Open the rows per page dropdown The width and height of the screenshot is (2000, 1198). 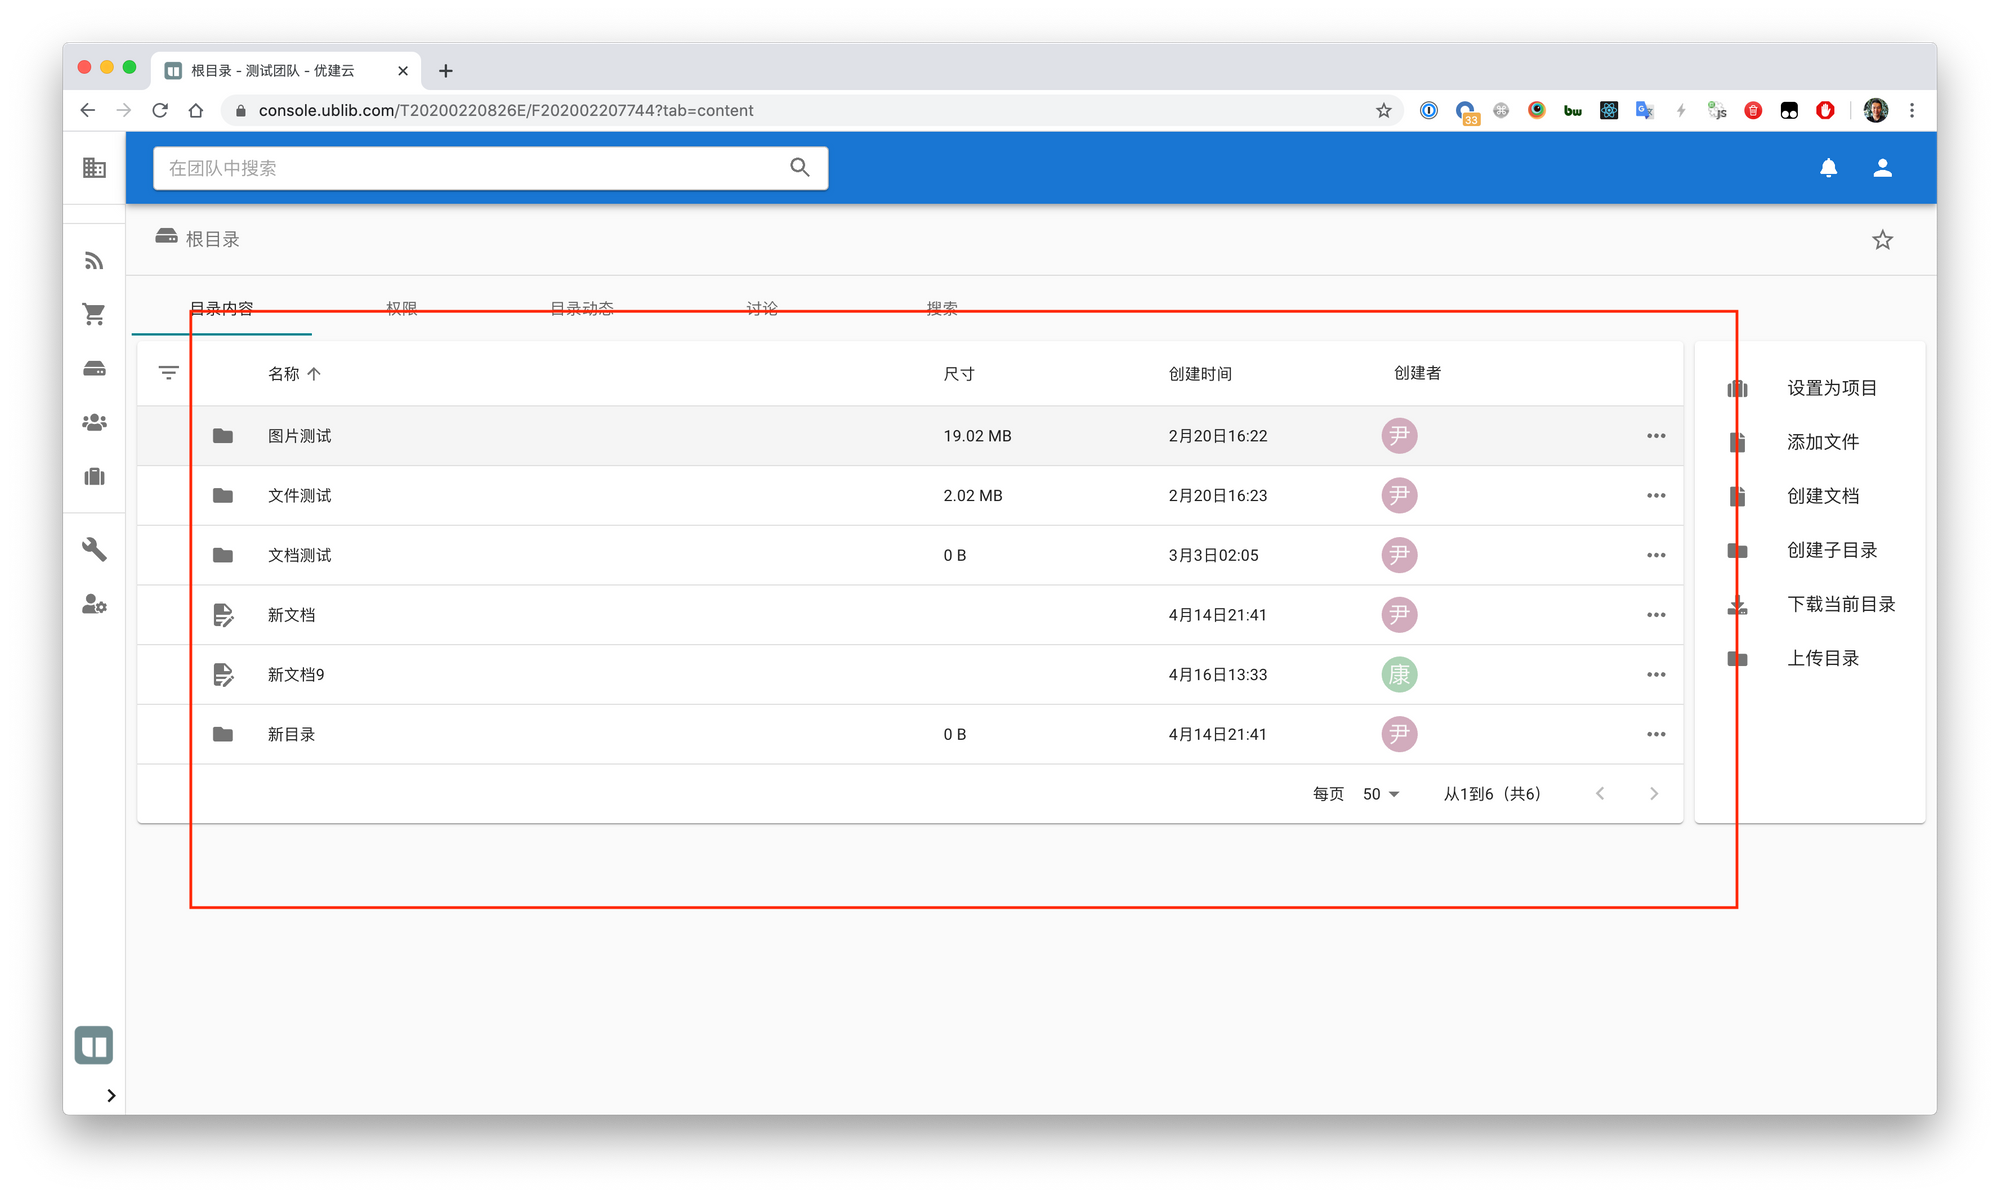[x=1381, y=794]
